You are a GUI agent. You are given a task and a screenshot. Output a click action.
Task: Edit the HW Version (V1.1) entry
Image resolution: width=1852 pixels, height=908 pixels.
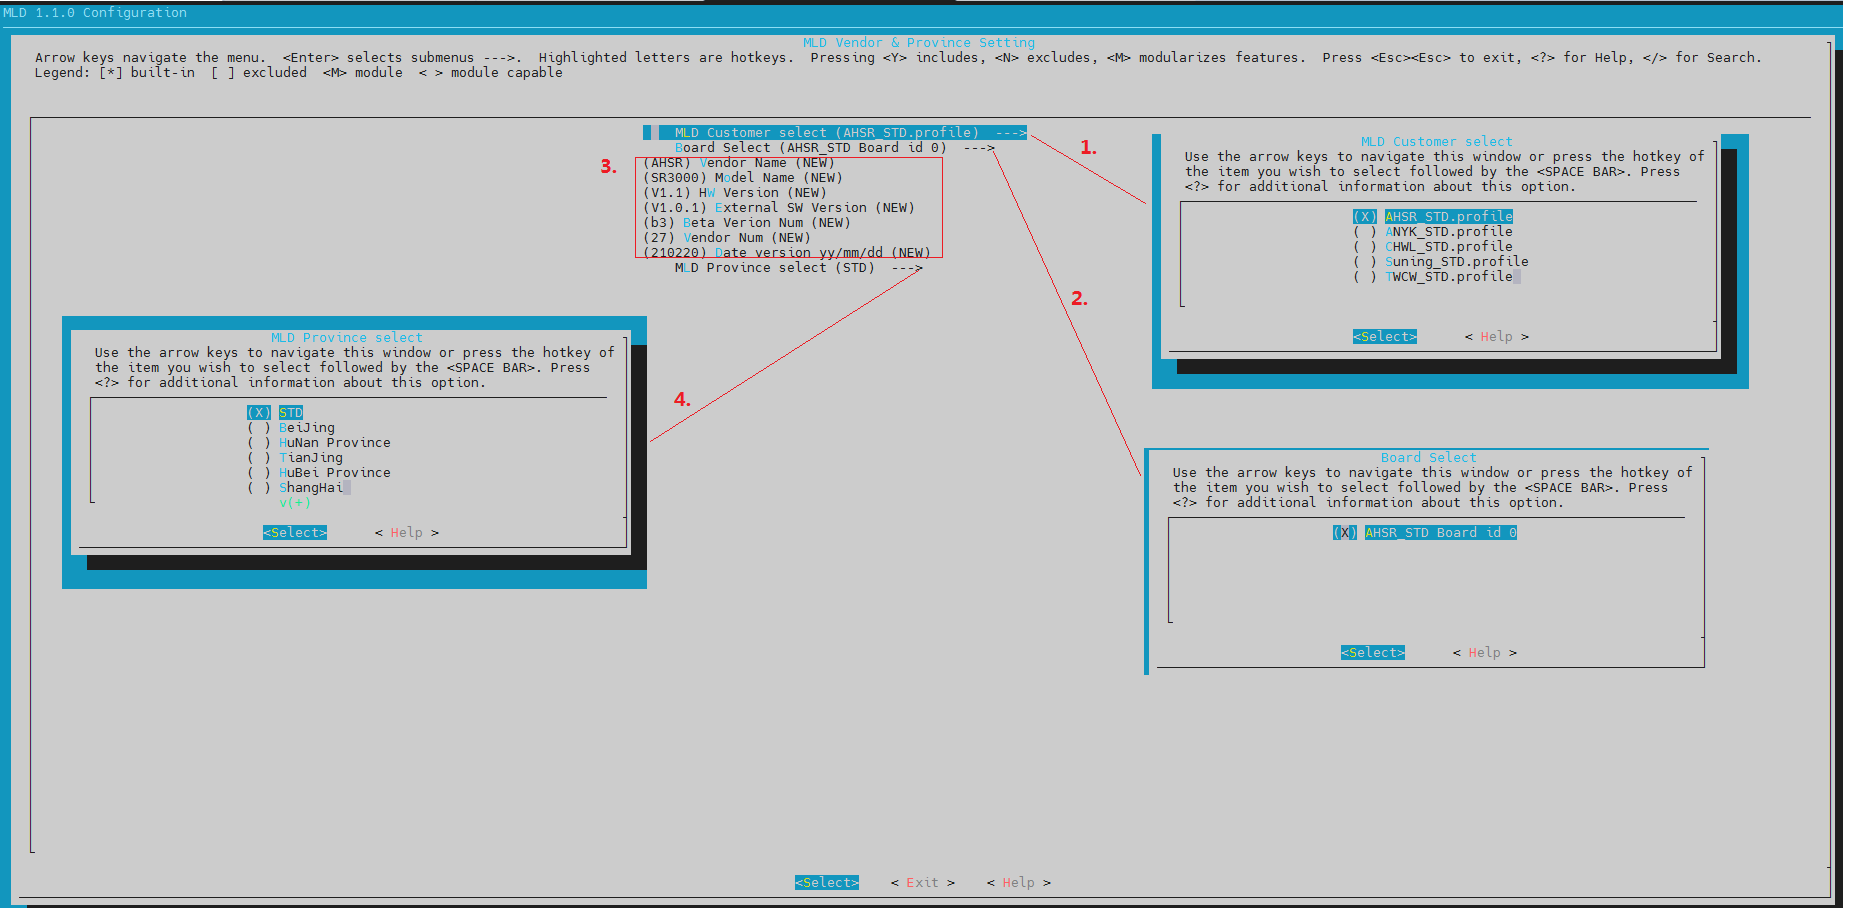[734, 192]
